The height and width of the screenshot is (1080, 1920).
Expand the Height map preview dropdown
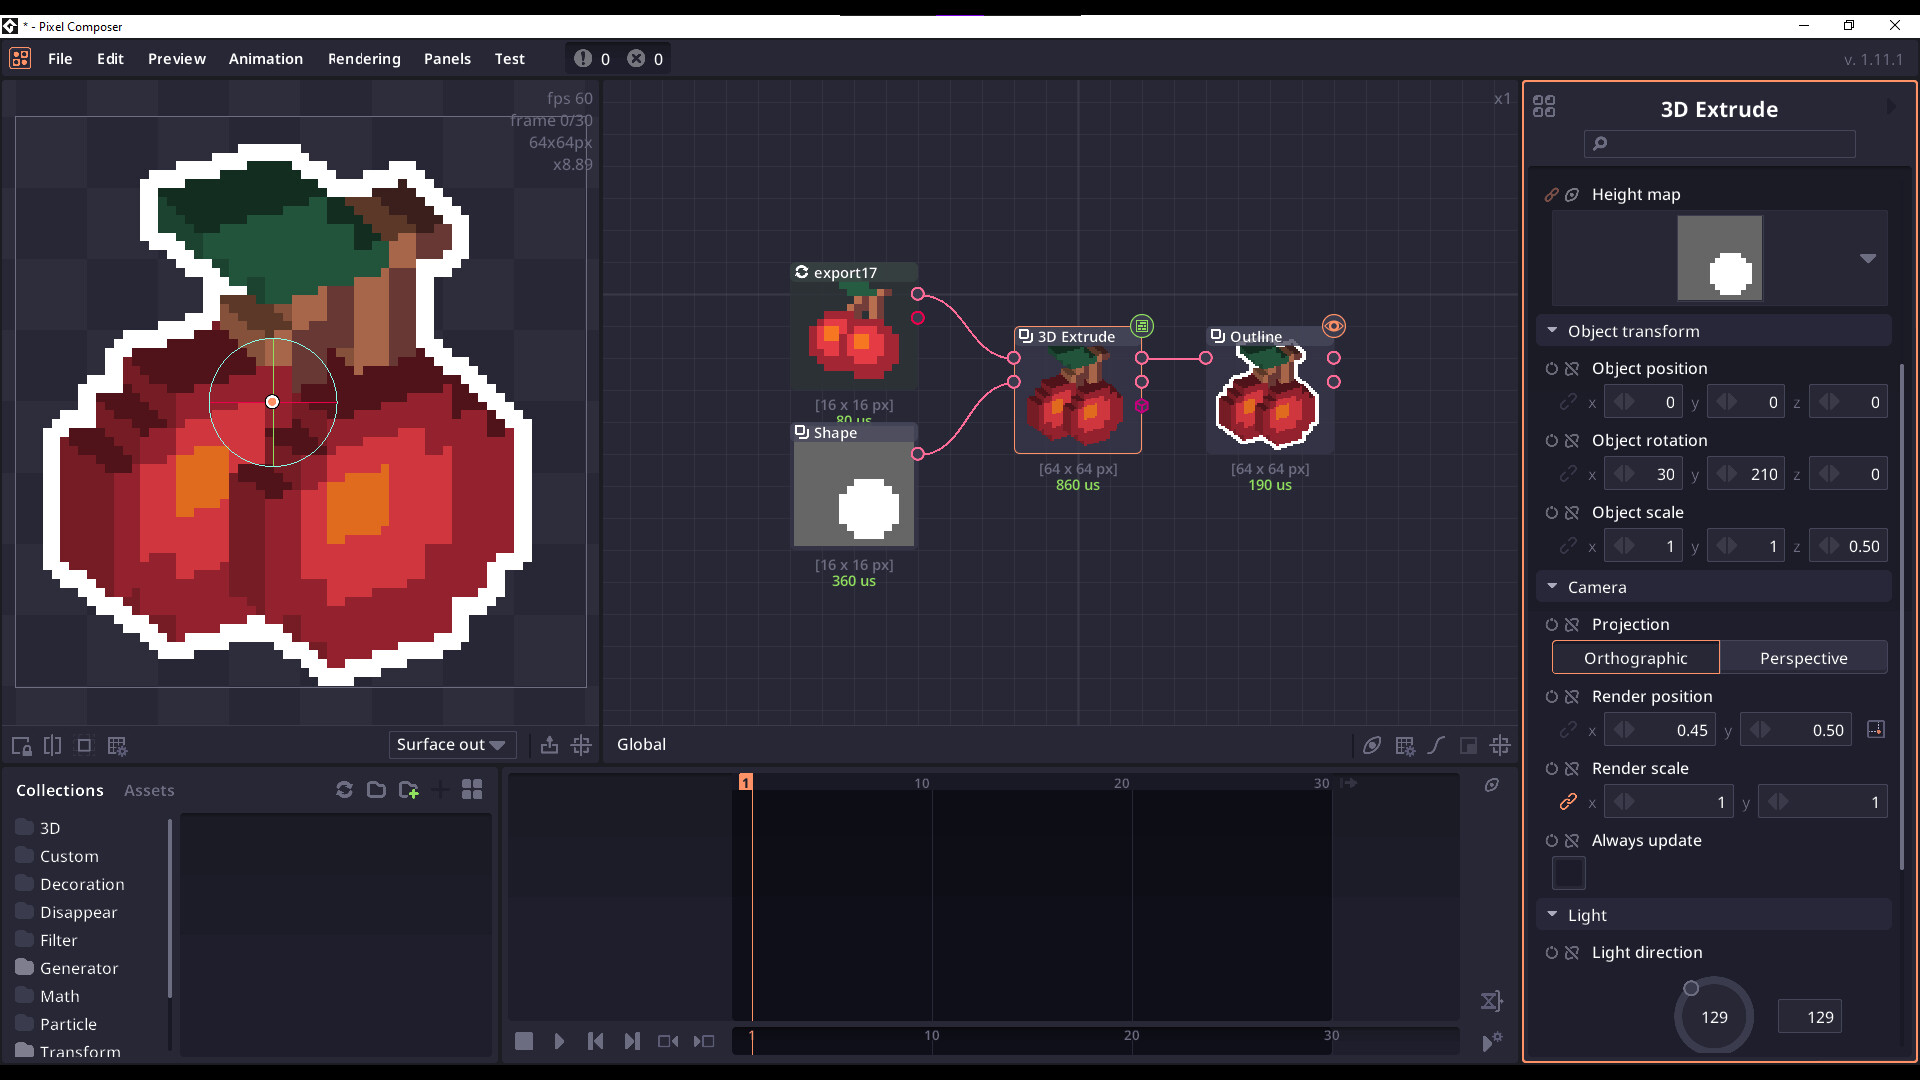pyautogui.click(x=1868, y=258)
